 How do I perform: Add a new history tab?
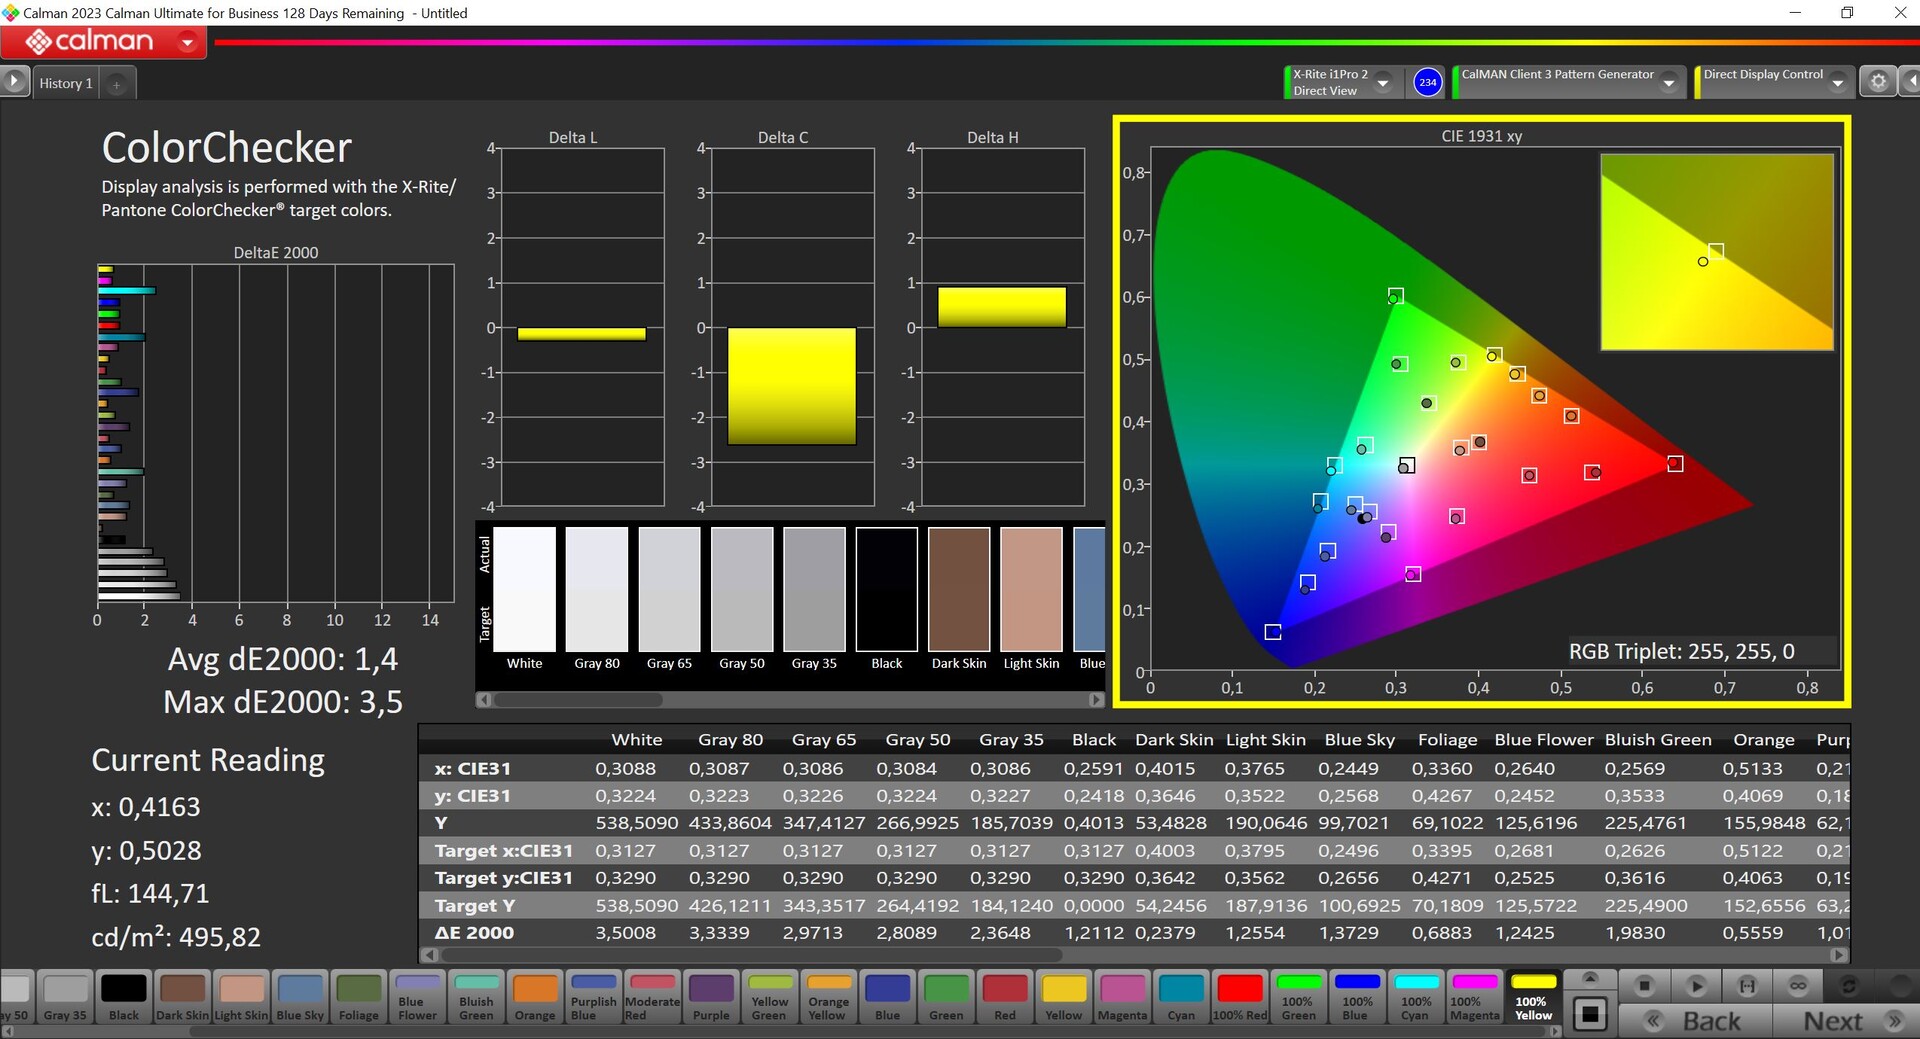116,84
